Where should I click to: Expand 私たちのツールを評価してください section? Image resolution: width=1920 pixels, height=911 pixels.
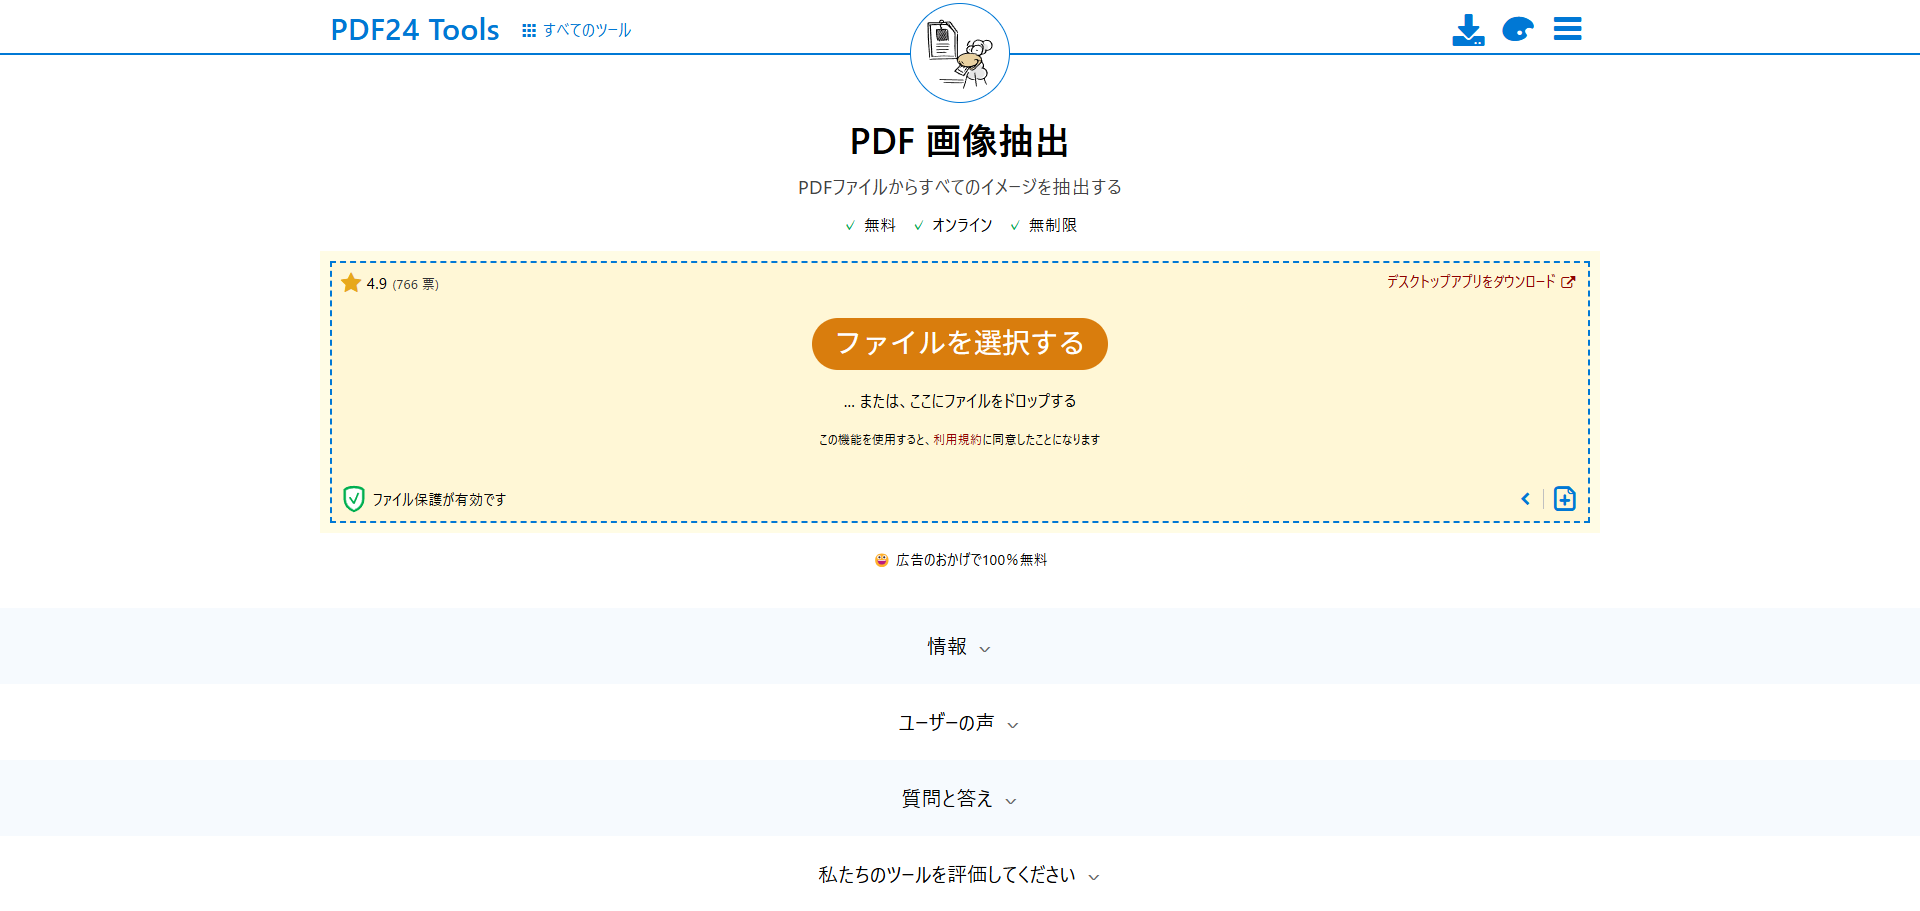(x=960, y=874)
